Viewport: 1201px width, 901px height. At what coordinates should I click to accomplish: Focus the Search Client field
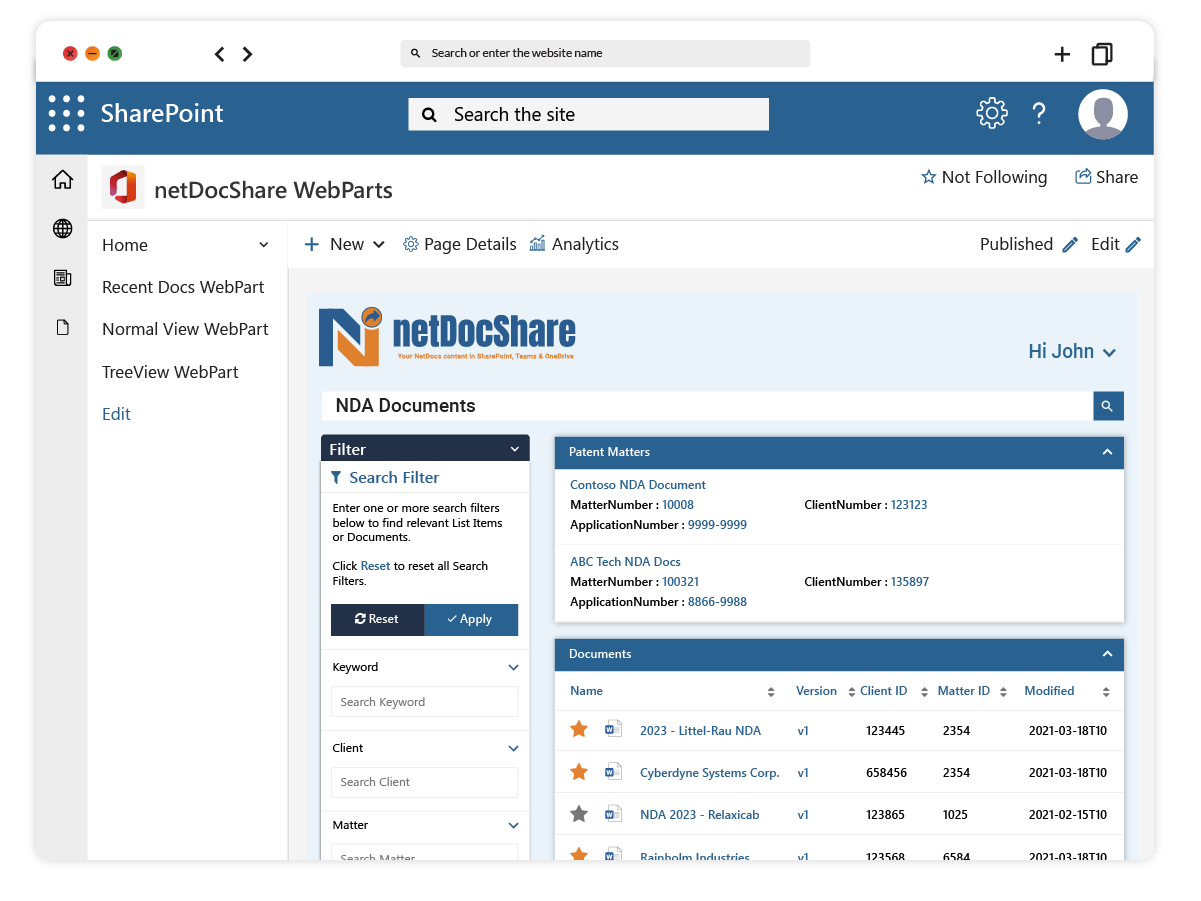click(424, 782)
